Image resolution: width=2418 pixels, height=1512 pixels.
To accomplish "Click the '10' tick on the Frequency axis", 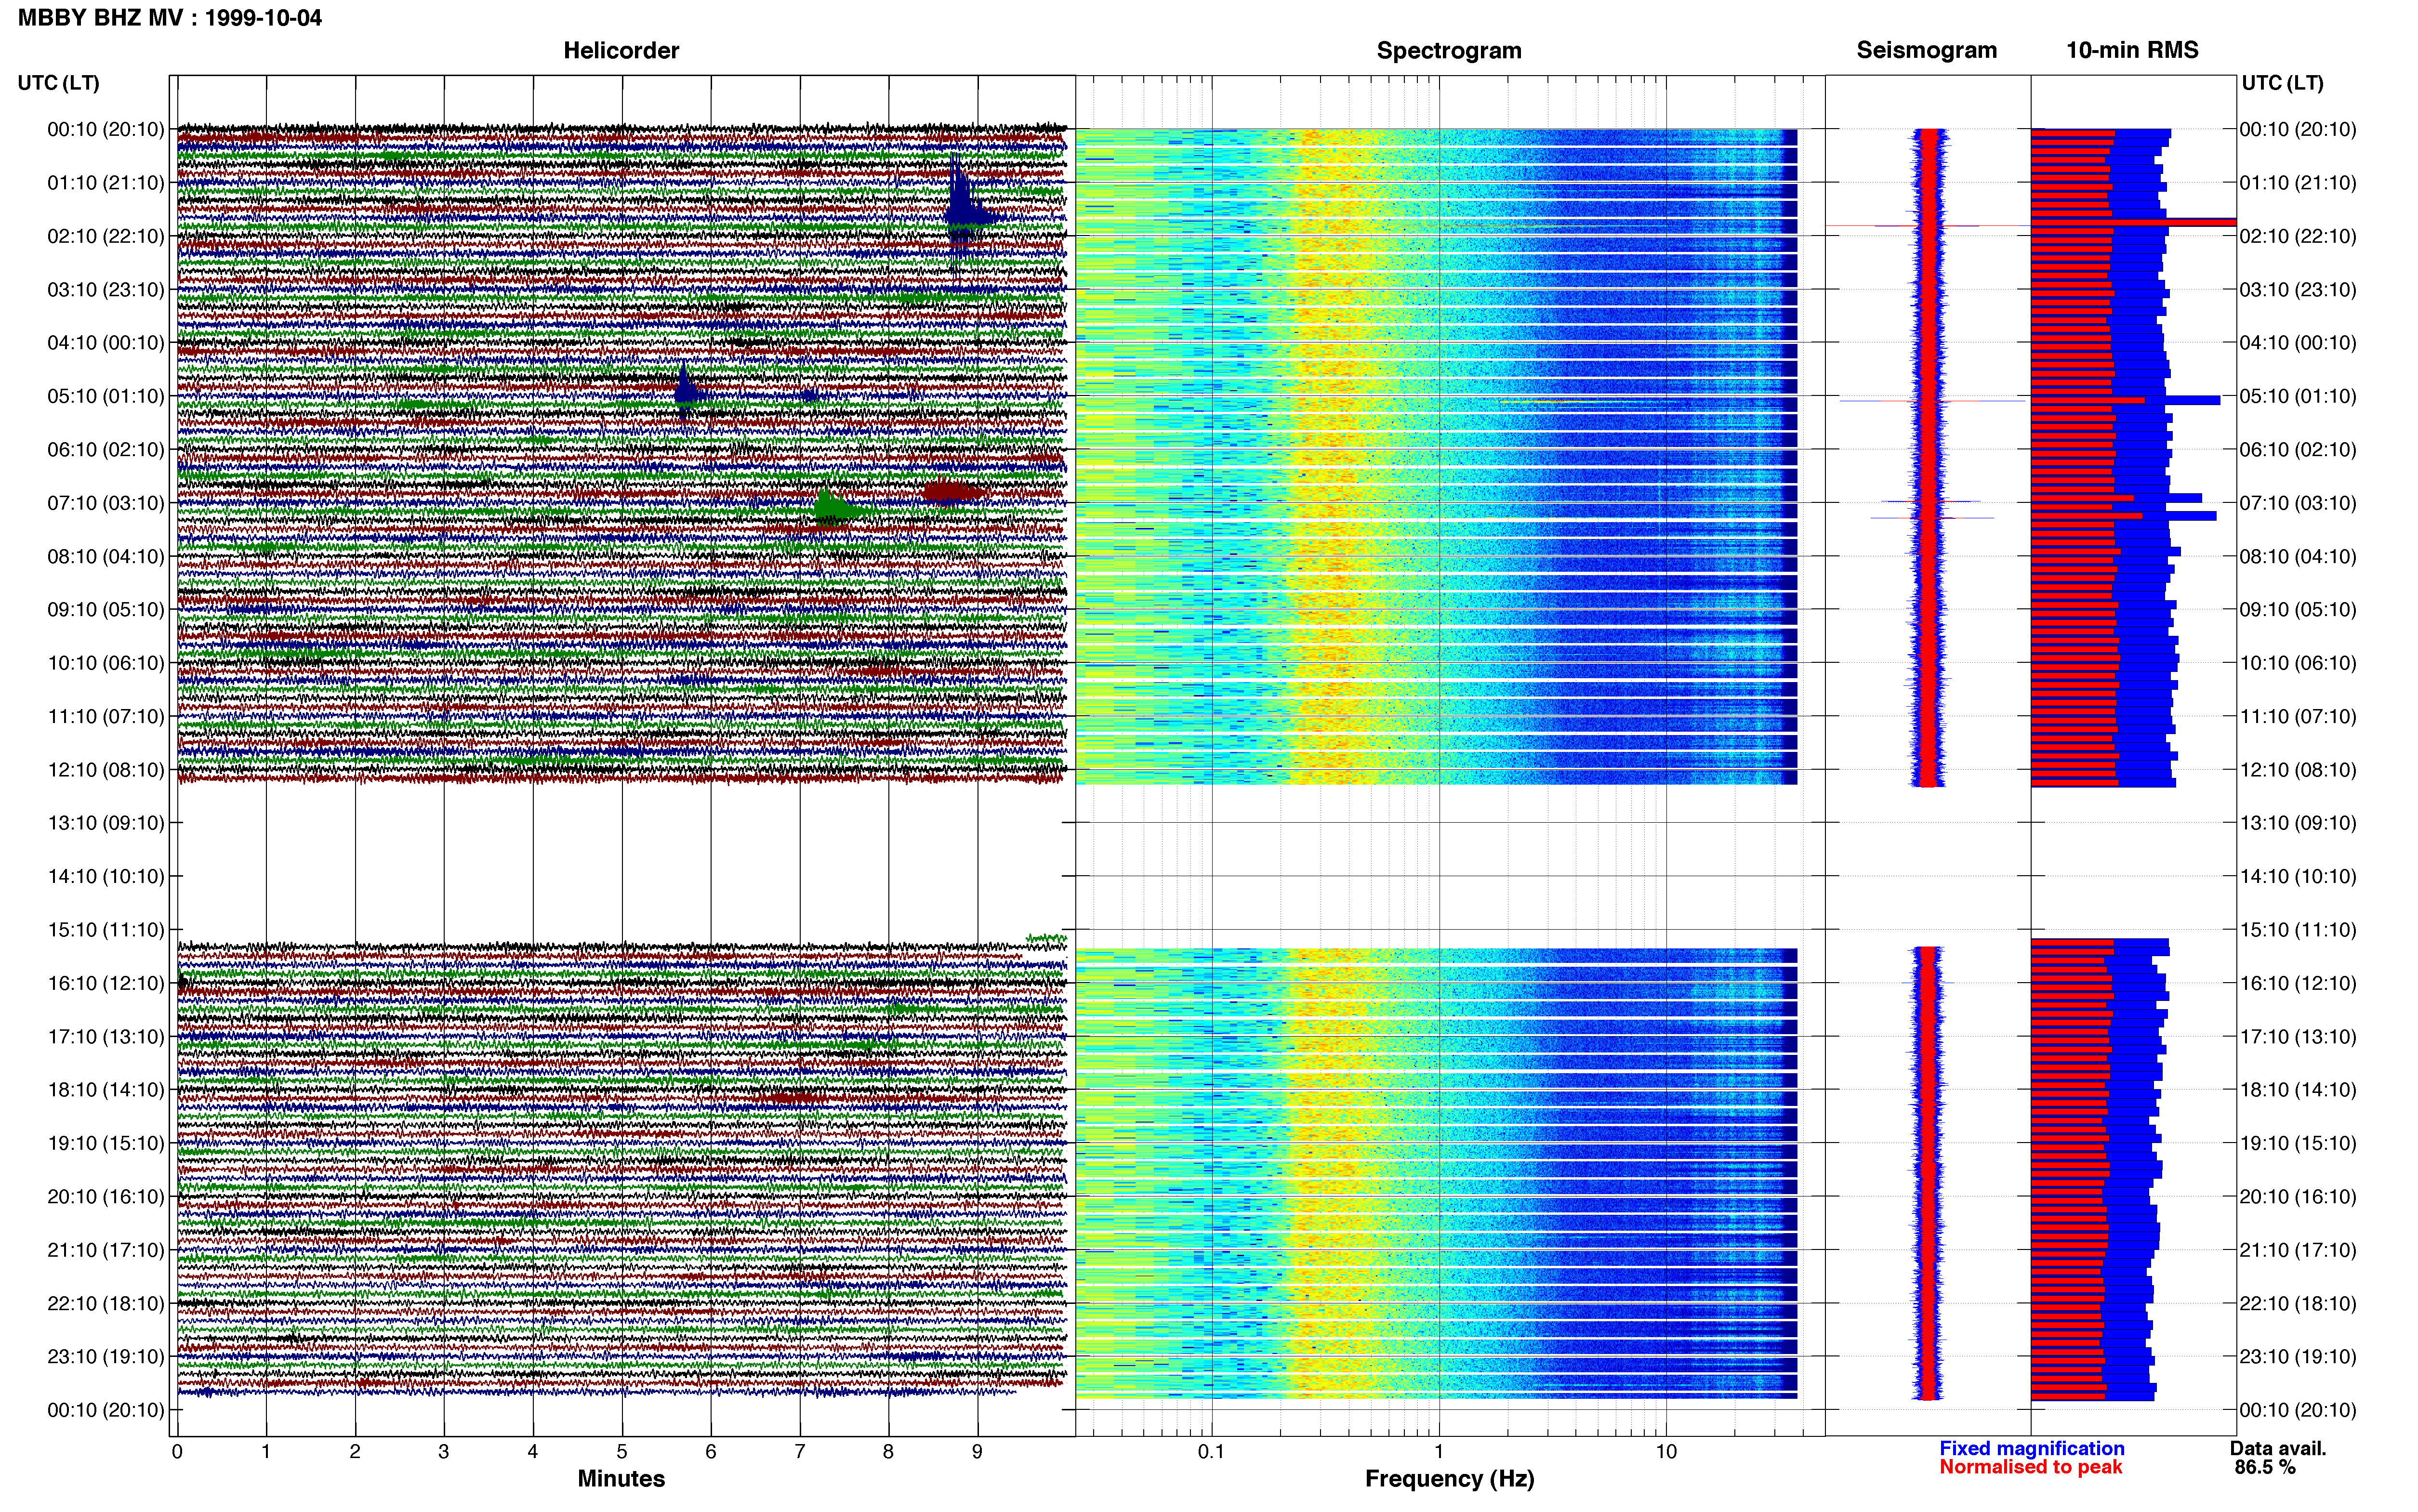I will pyautogui.click(x=1666, y=1452).
